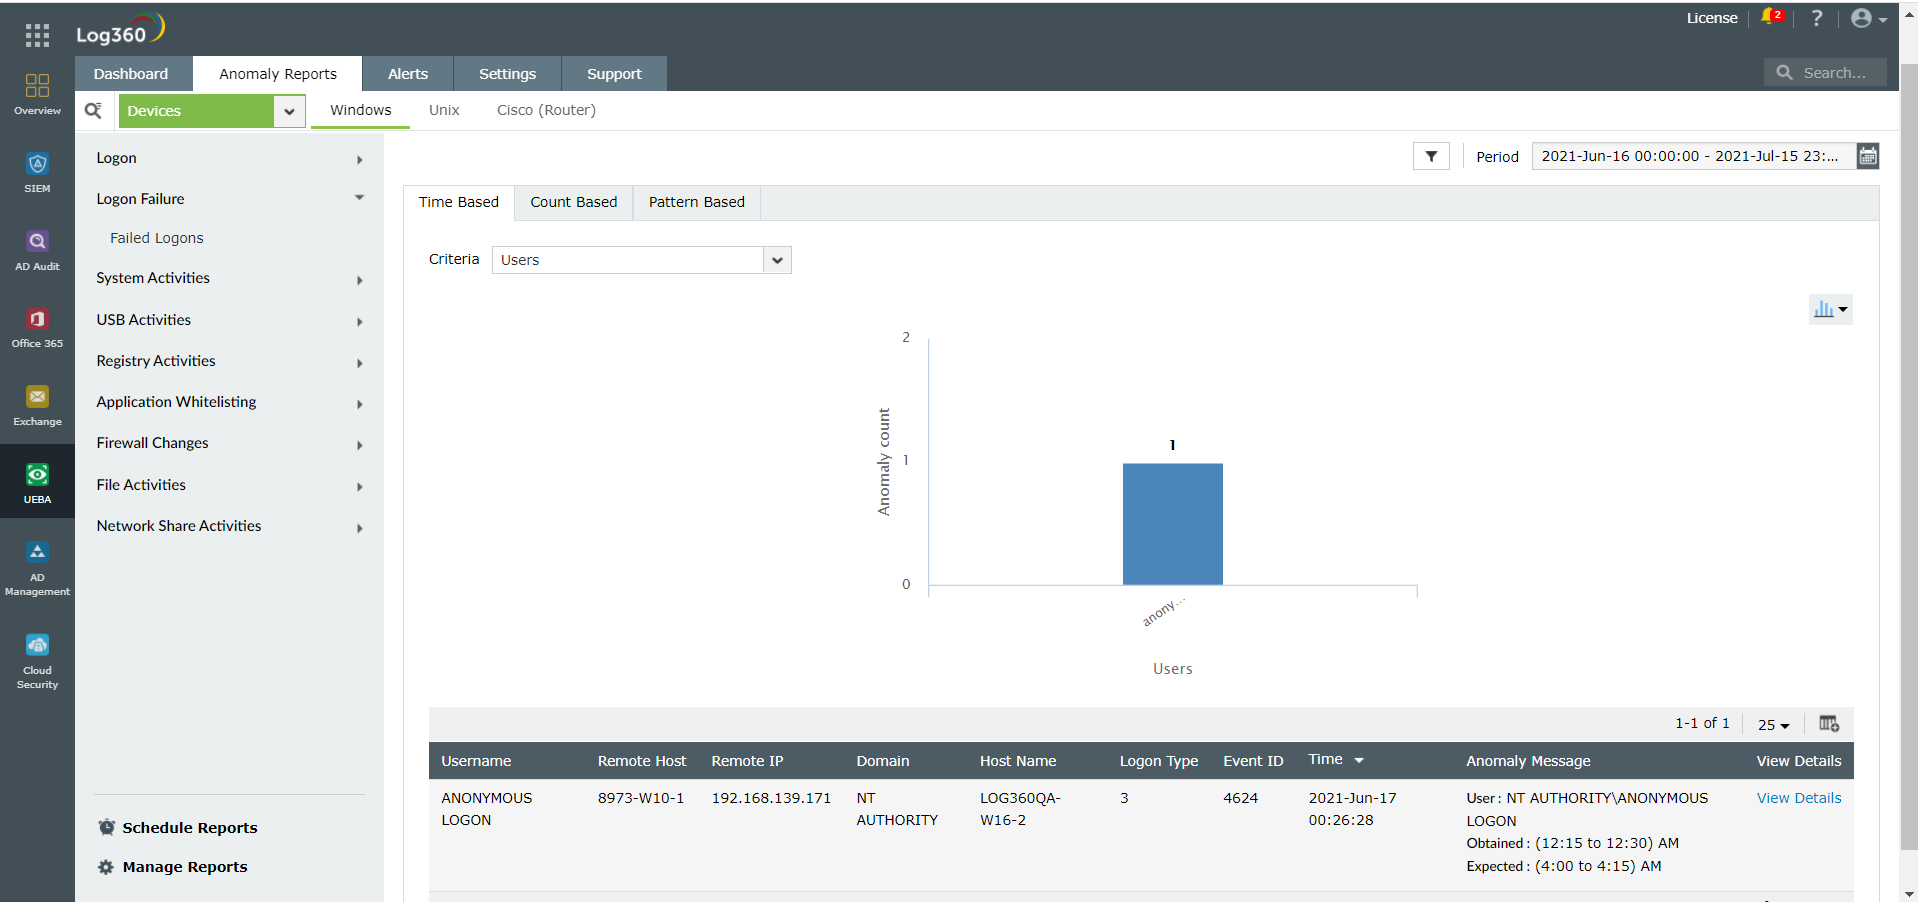This screenshot has height=902, width=1918.
Task: Click the notification bell icon
Action: (x=1771, y=17)
